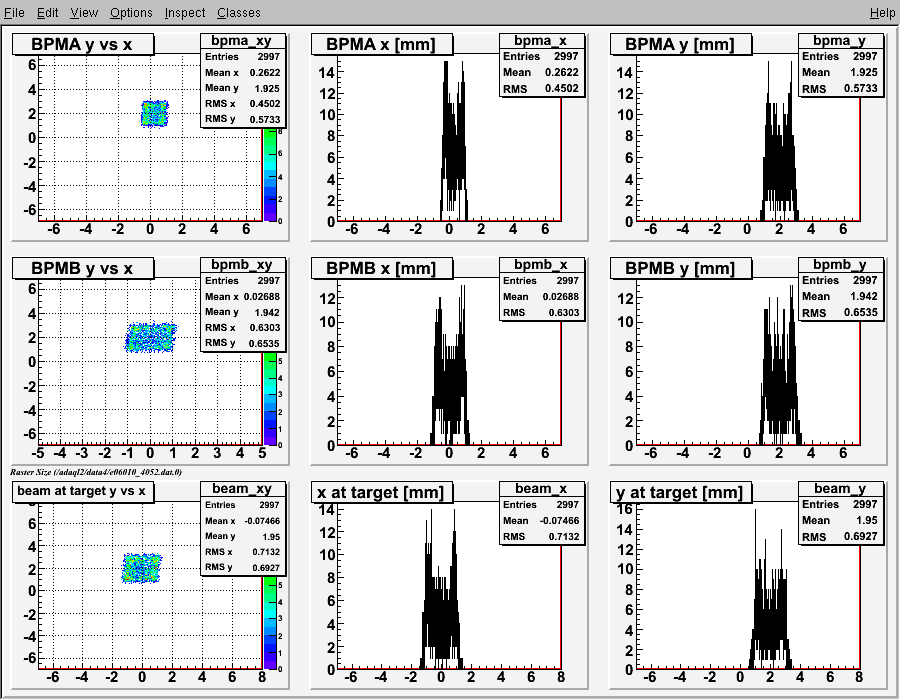
Task: Open the Help menu
Action: [x=882, y=13]
